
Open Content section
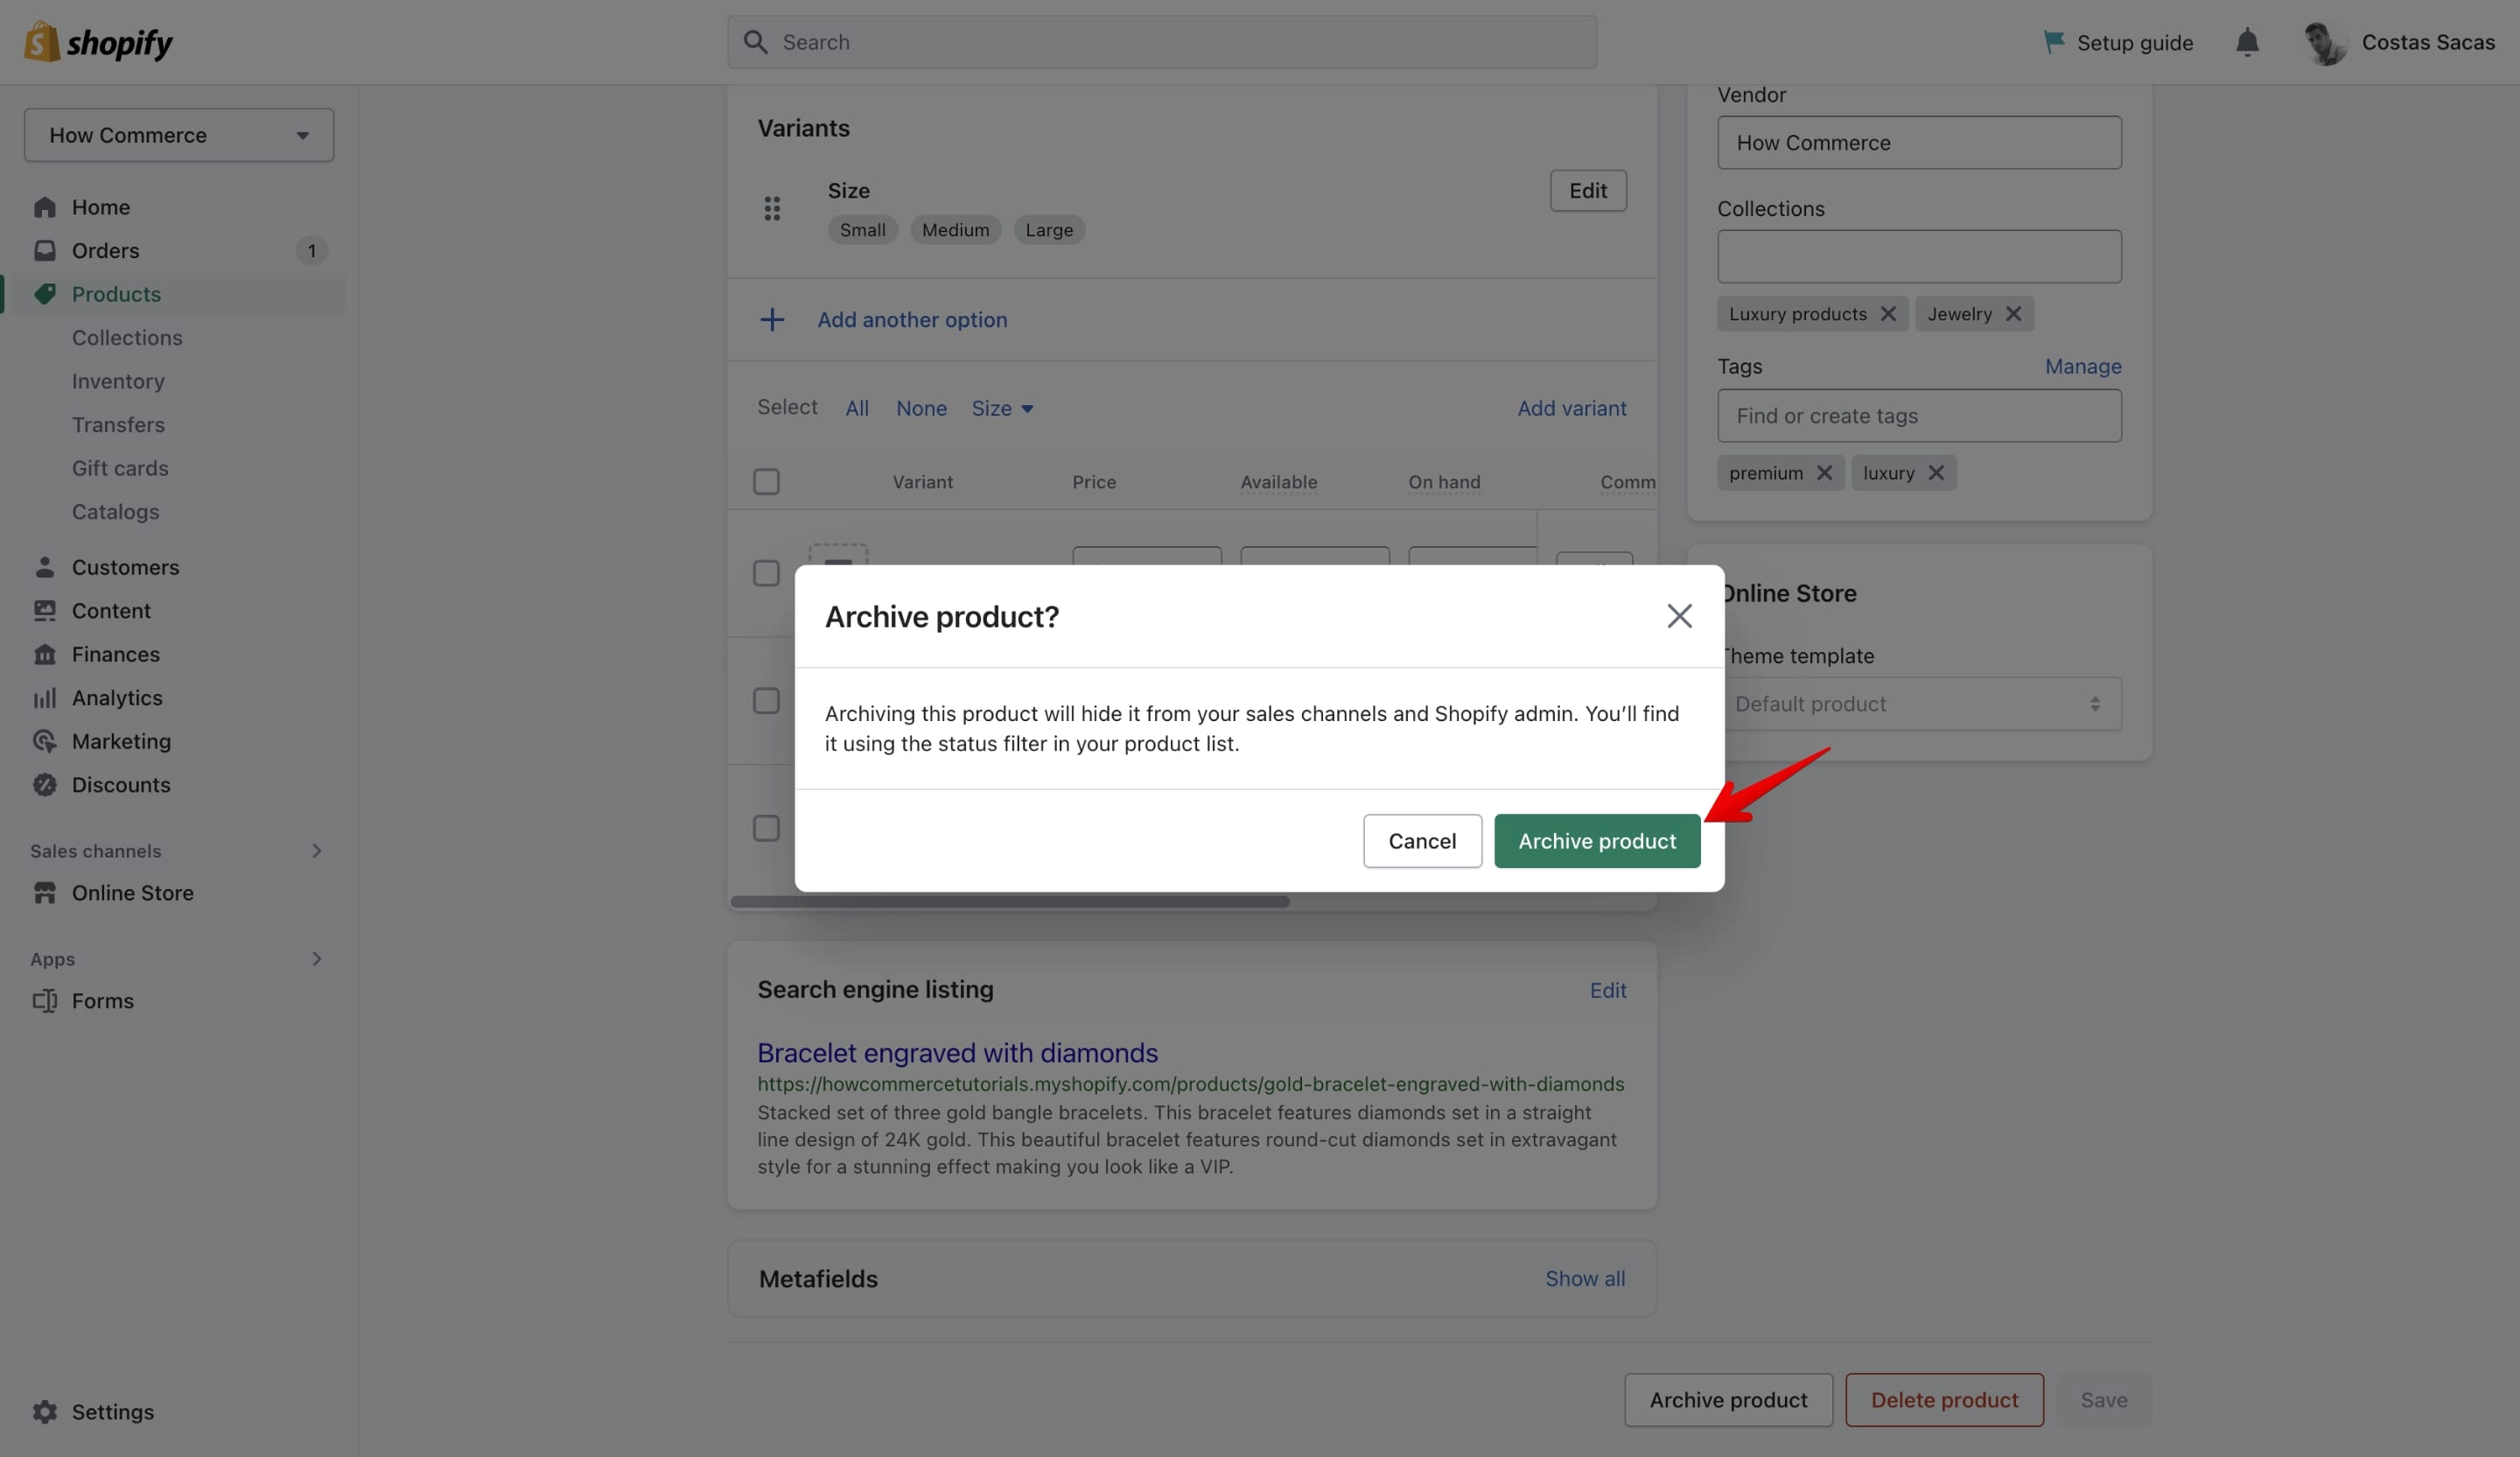110,611
